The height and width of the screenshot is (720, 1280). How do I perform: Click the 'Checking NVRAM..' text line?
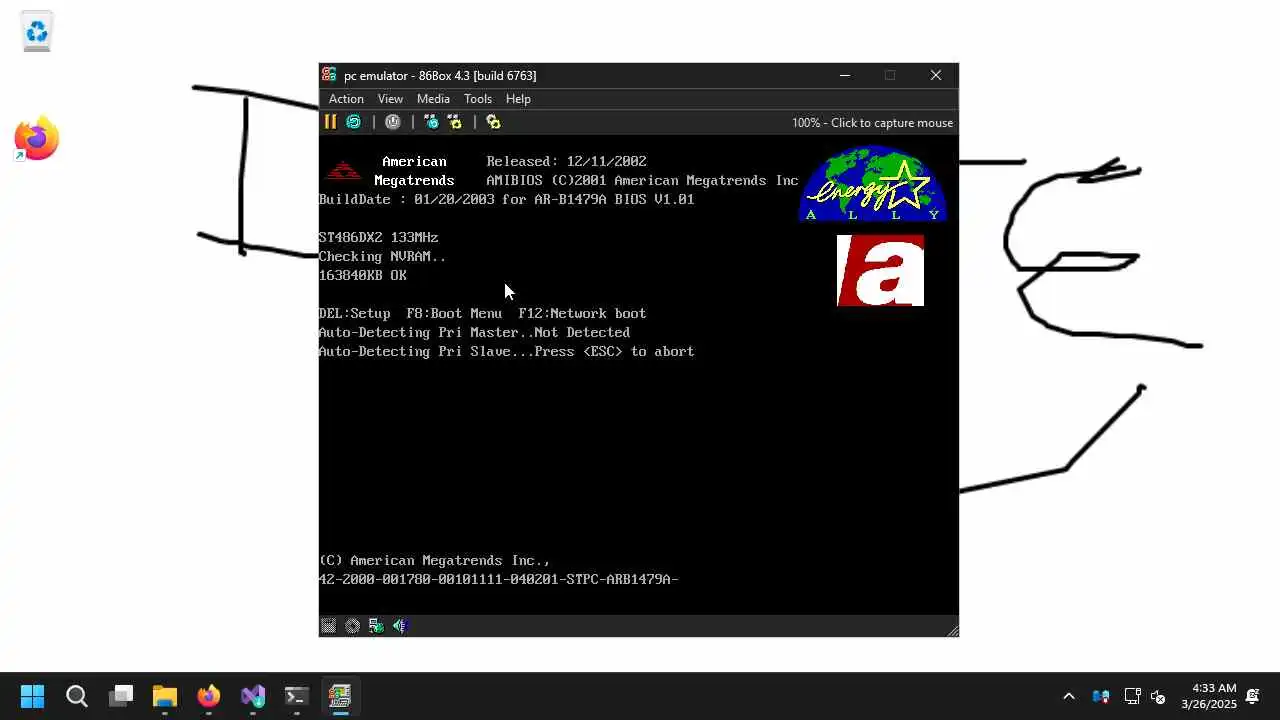point(383,256)
